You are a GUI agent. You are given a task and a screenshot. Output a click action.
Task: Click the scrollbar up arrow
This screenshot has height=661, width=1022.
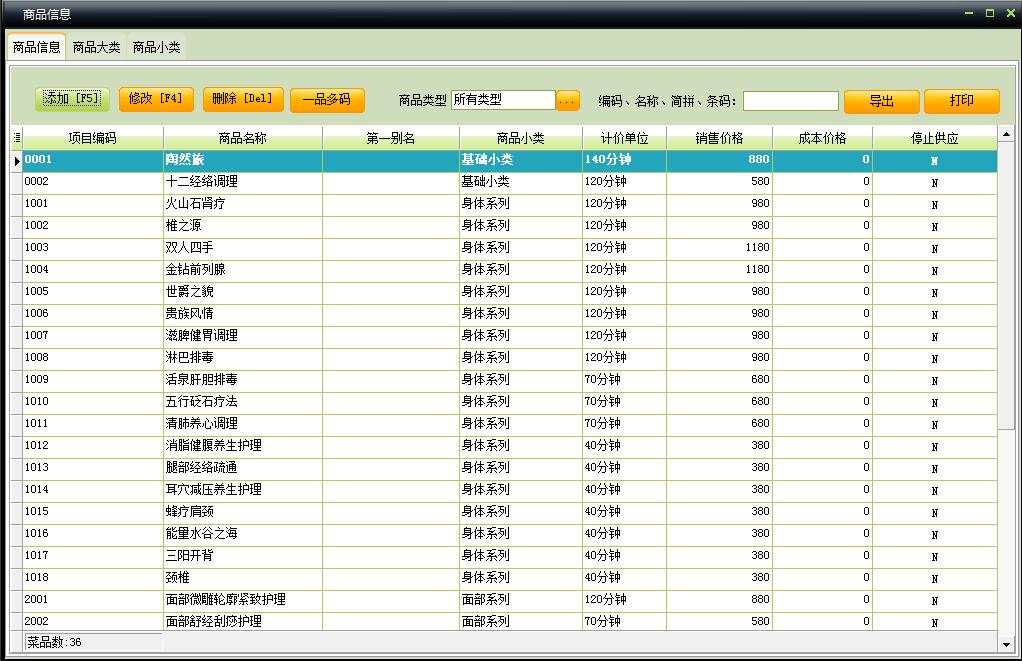click(1006, 134)
